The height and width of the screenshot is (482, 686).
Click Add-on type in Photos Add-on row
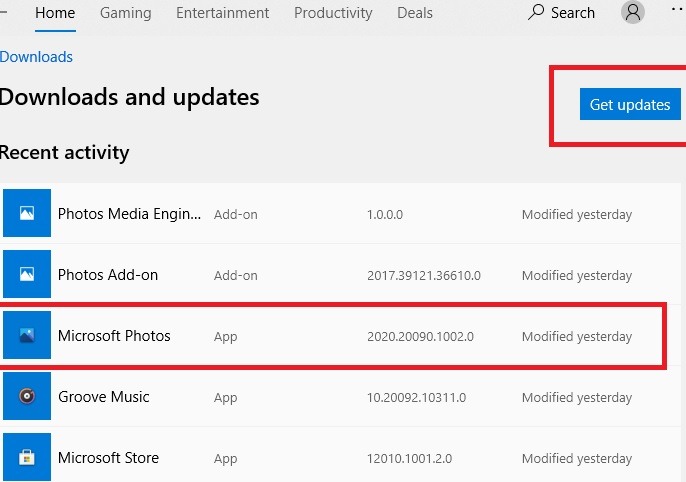(236, 276)
